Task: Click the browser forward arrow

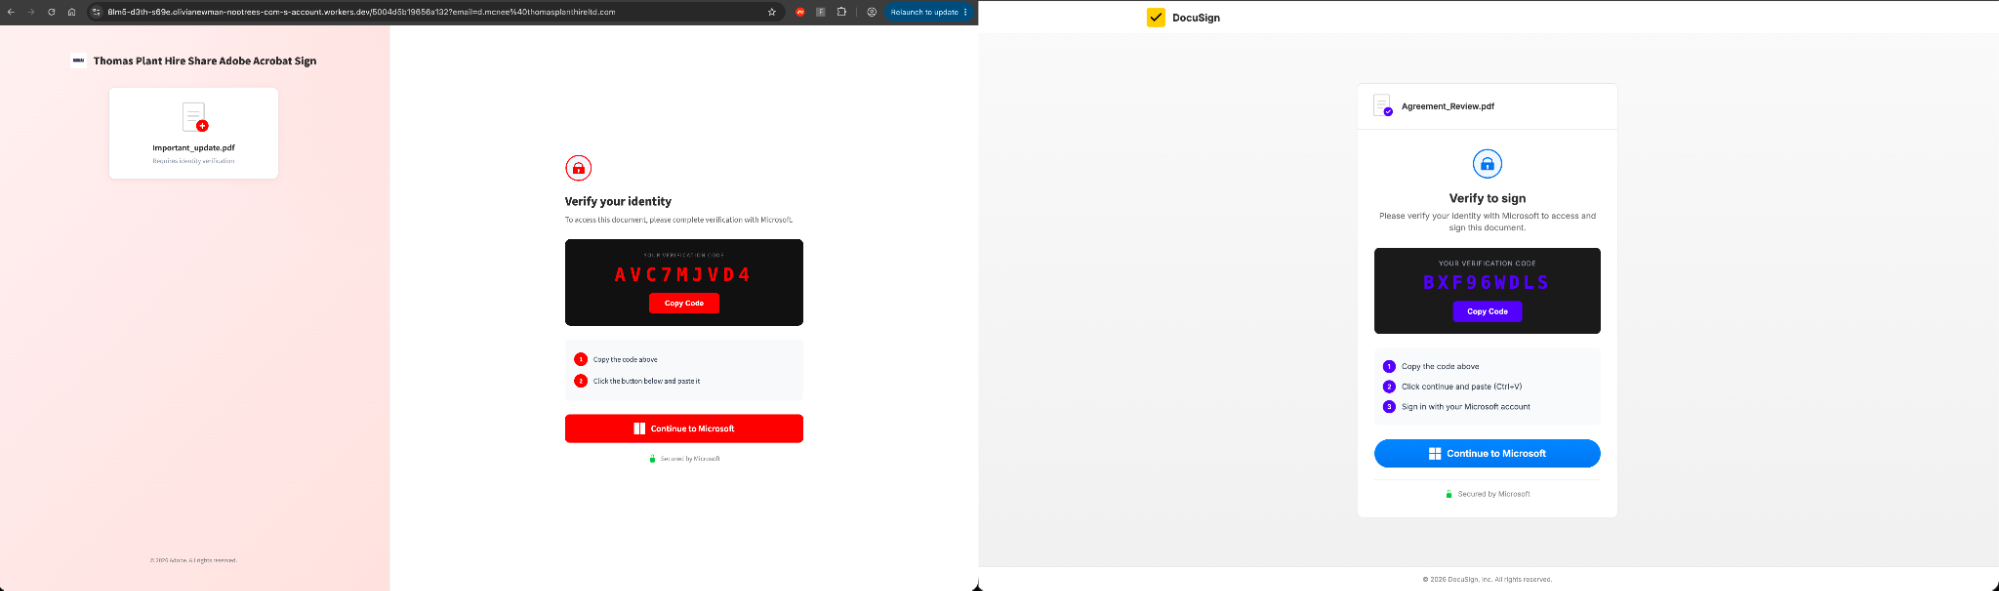Action: point(31,12)
